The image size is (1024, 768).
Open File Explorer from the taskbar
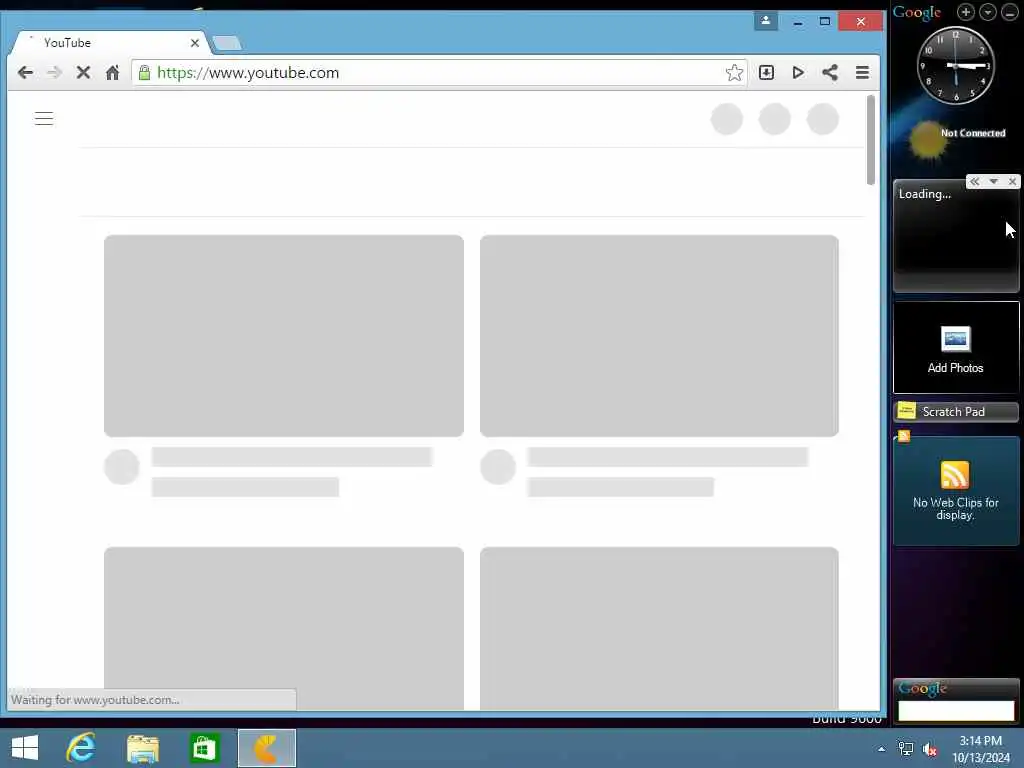click(142, 748)
